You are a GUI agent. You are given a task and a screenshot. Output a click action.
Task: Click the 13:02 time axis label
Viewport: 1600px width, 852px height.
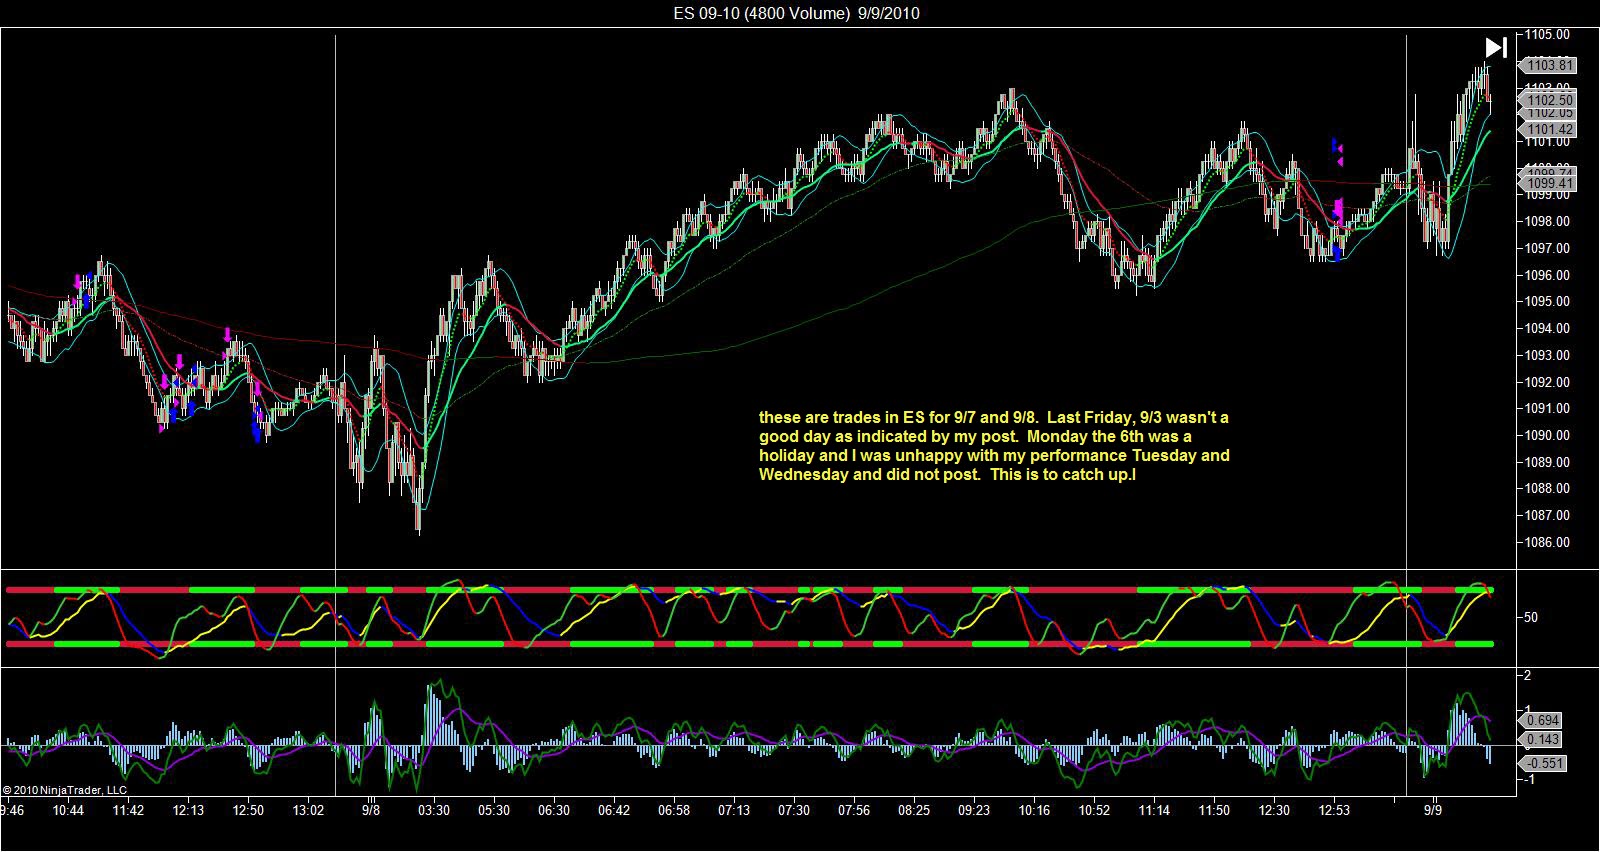click(x=308, y=810)
